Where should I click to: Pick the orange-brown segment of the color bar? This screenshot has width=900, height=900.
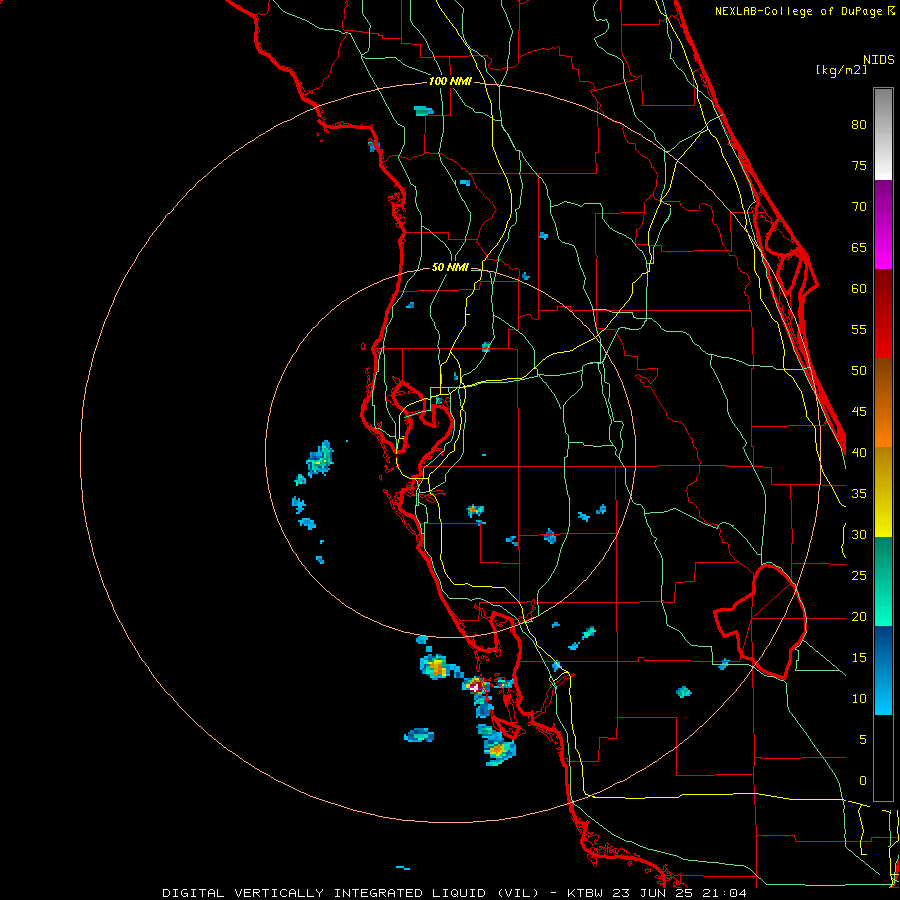[x=883, y=403]
